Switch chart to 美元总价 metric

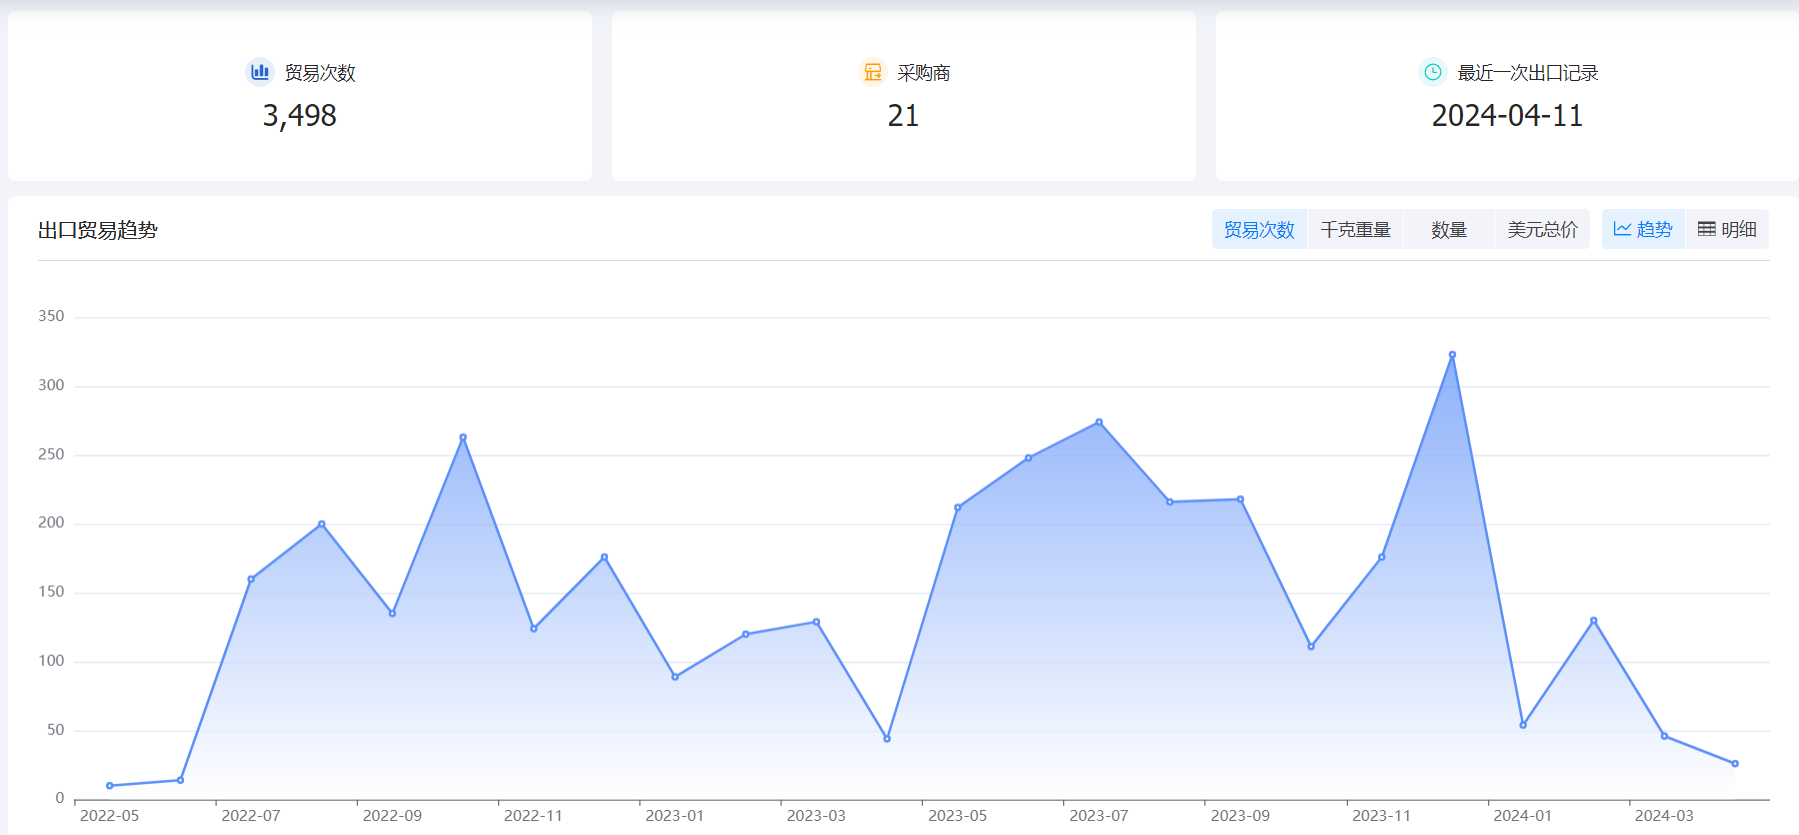pos(1542,230)
